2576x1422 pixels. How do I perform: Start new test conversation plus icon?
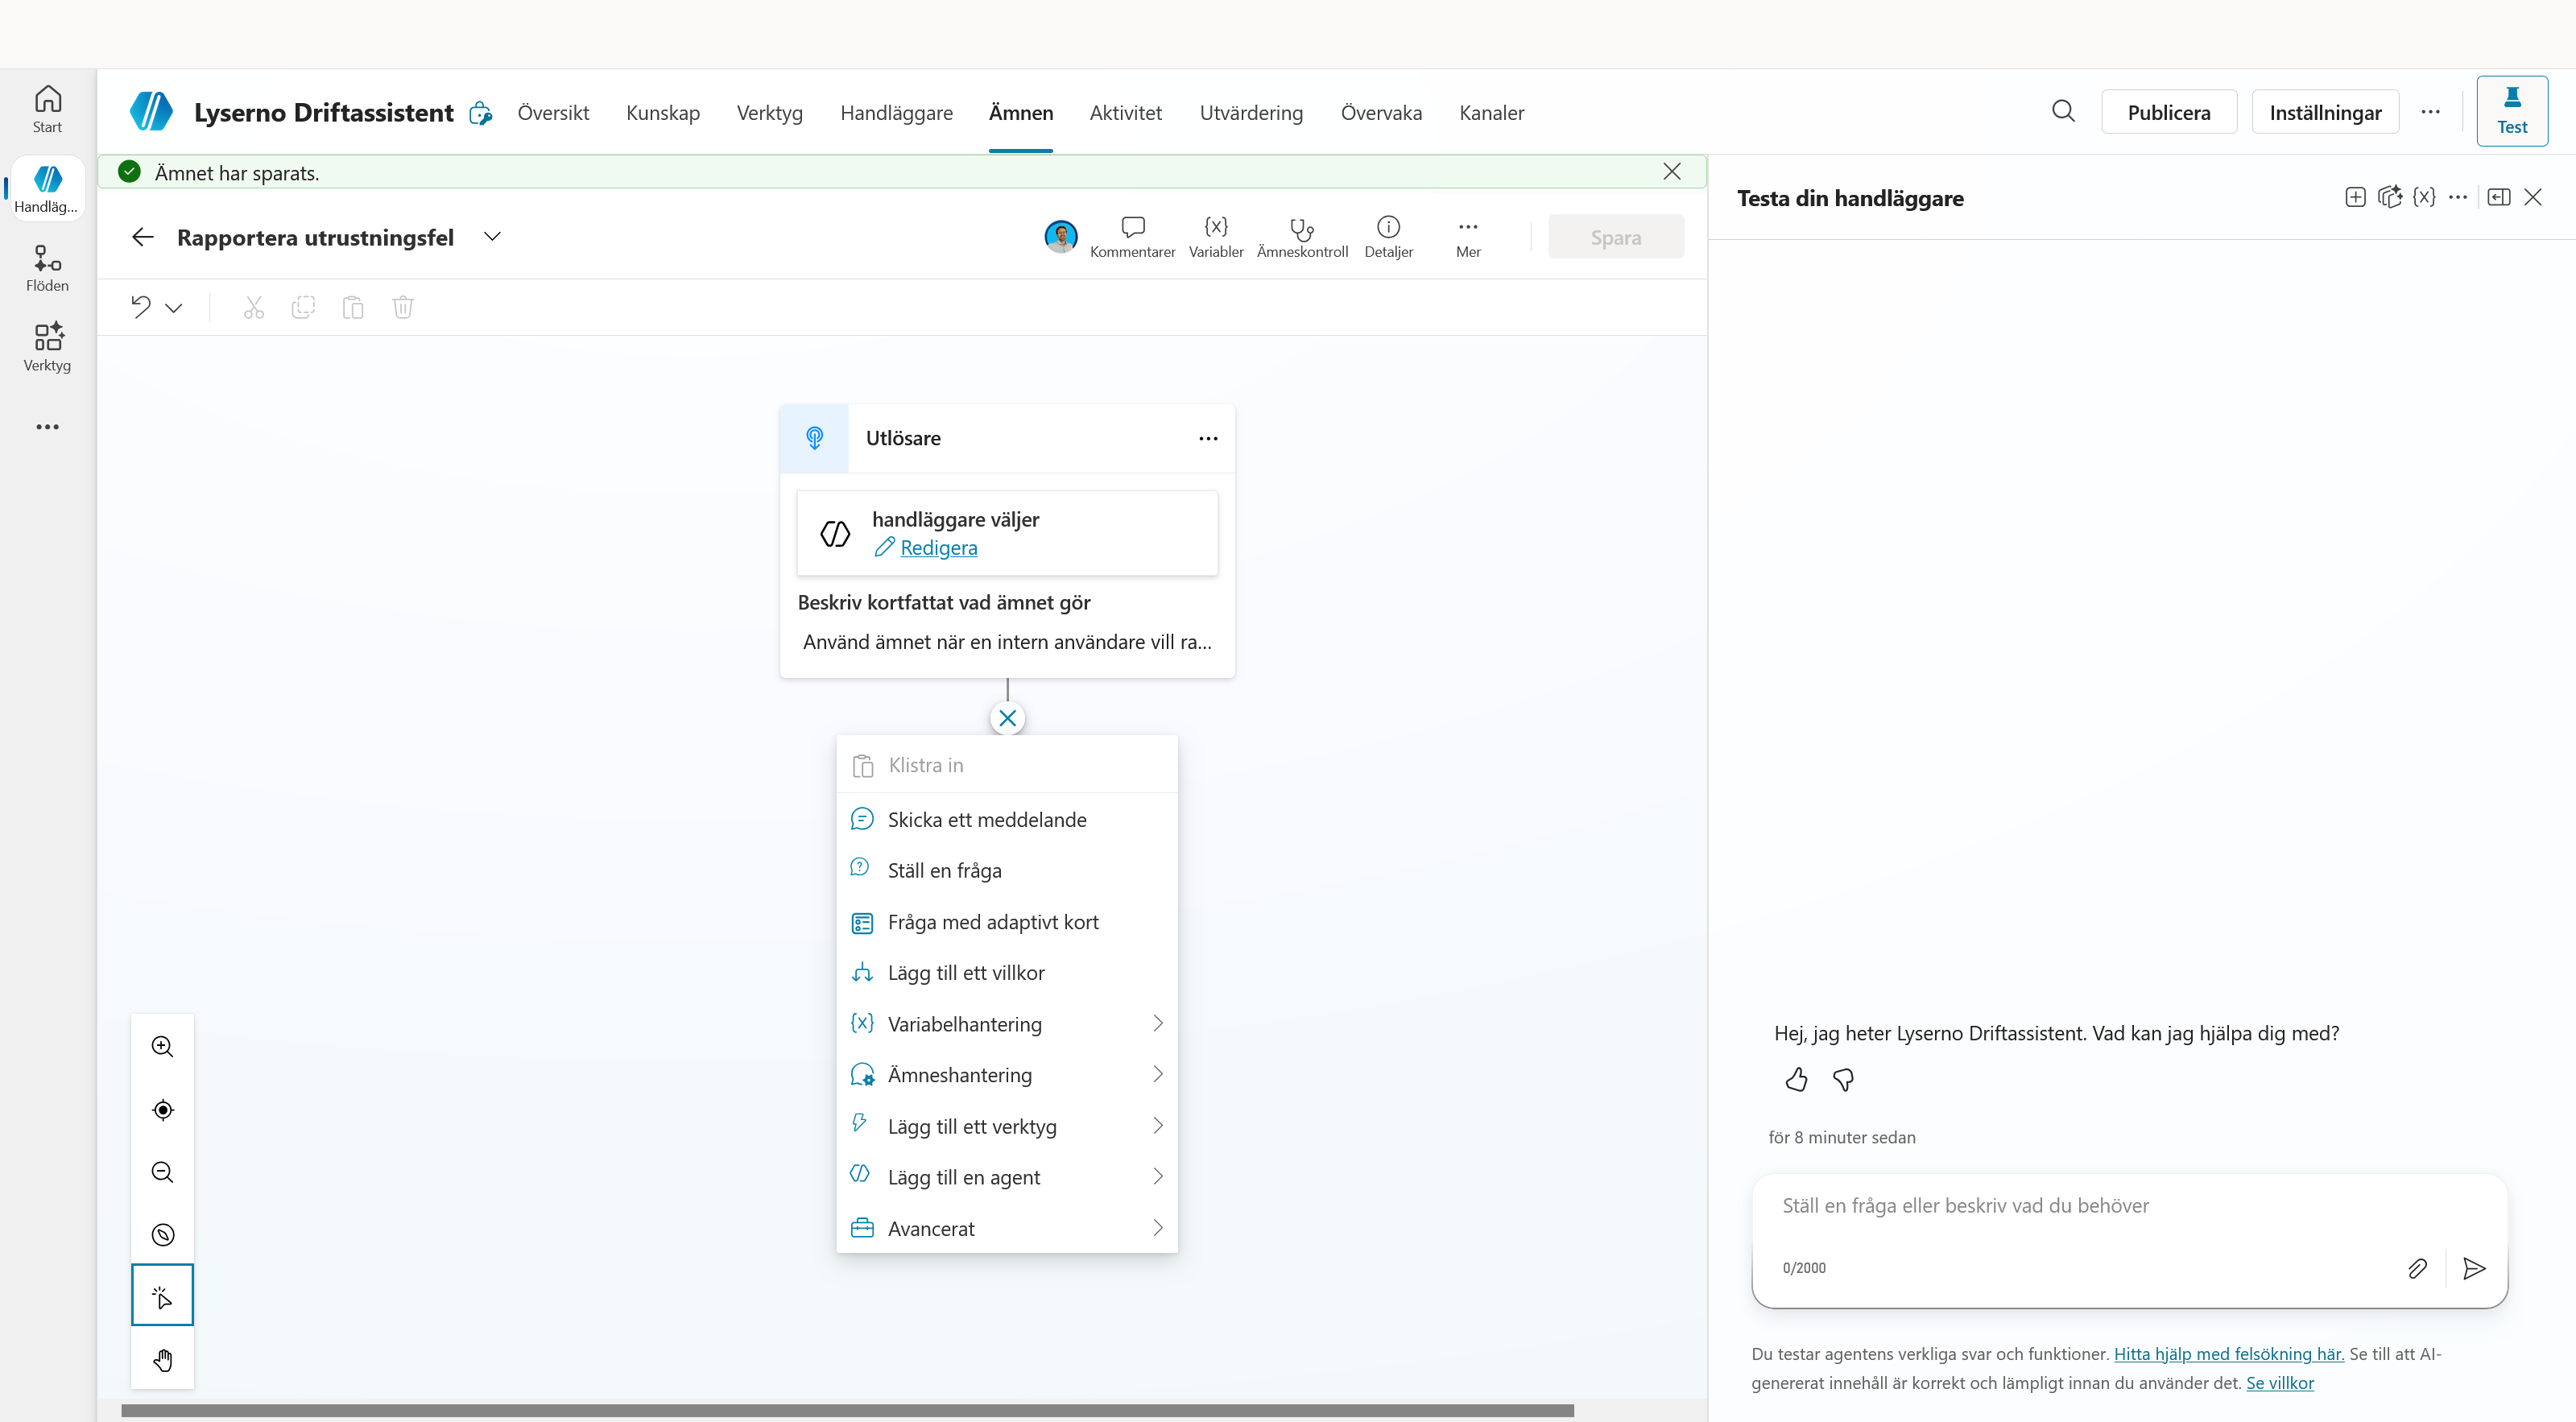point(2355,197)
